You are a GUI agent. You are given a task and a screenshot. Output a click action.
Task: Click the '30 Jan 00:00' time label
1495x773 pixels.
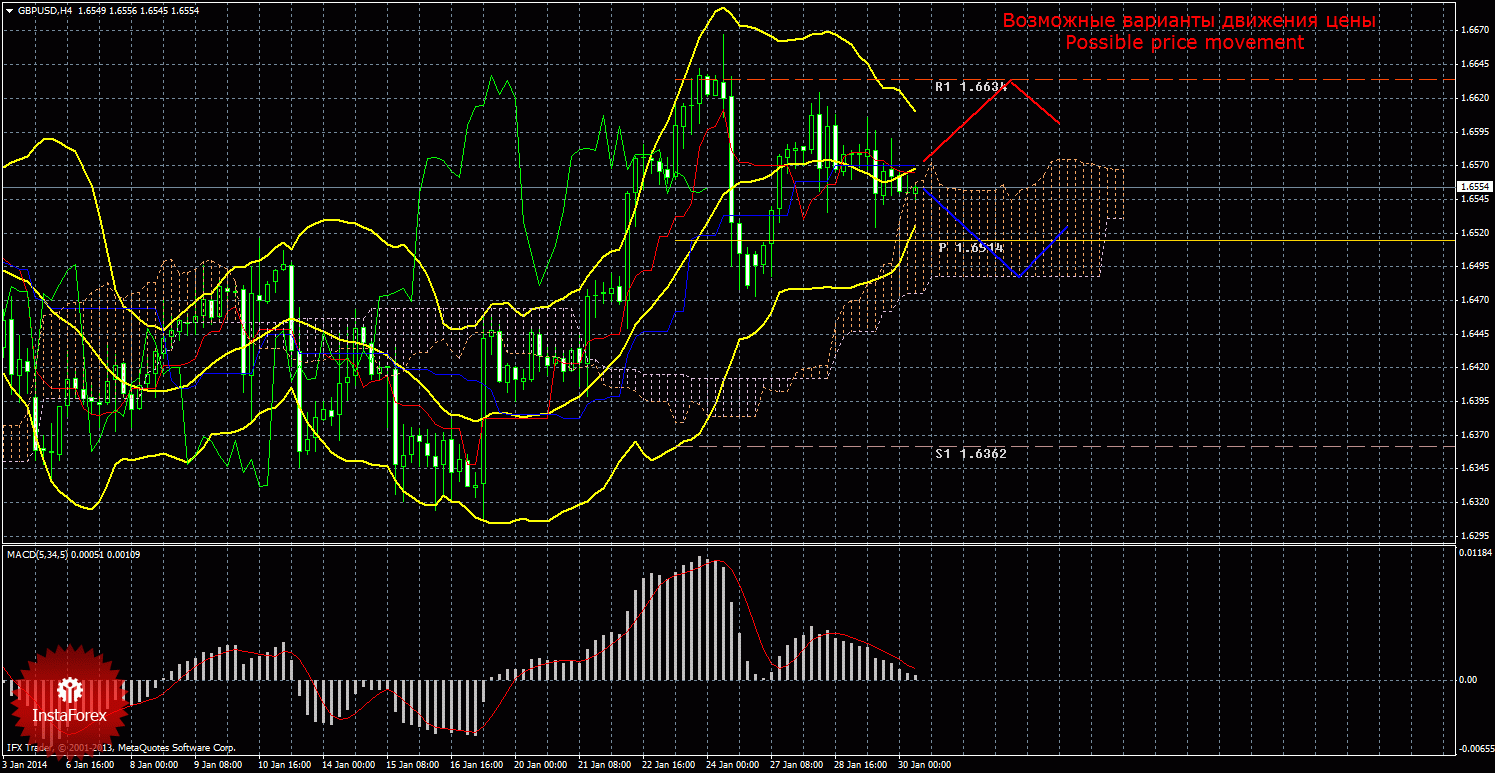pyautogui.click(x=924, y=765)
